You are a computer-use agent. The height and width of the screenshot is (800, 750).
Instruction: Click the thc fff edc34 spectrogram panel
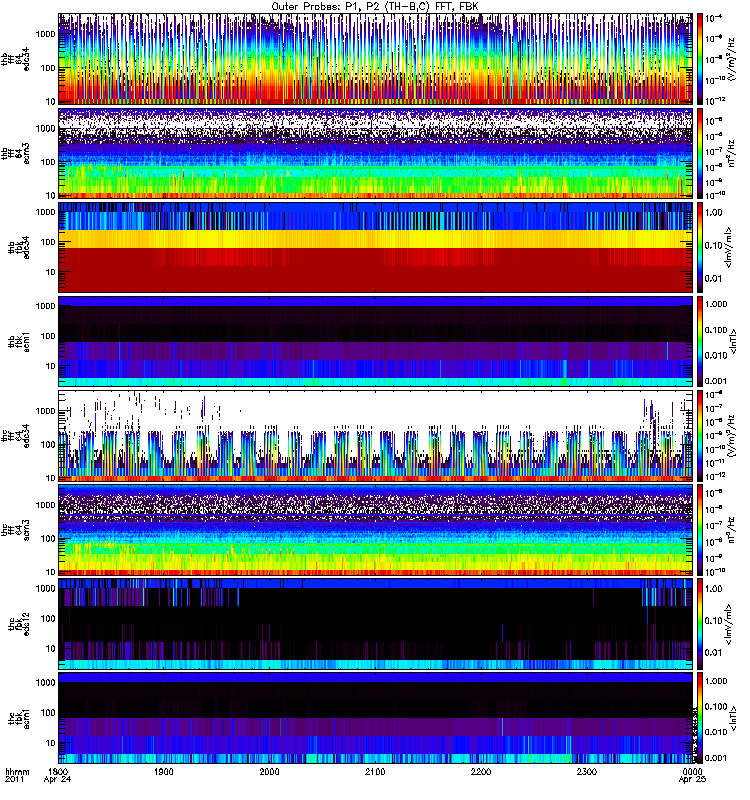pos(376,436)
